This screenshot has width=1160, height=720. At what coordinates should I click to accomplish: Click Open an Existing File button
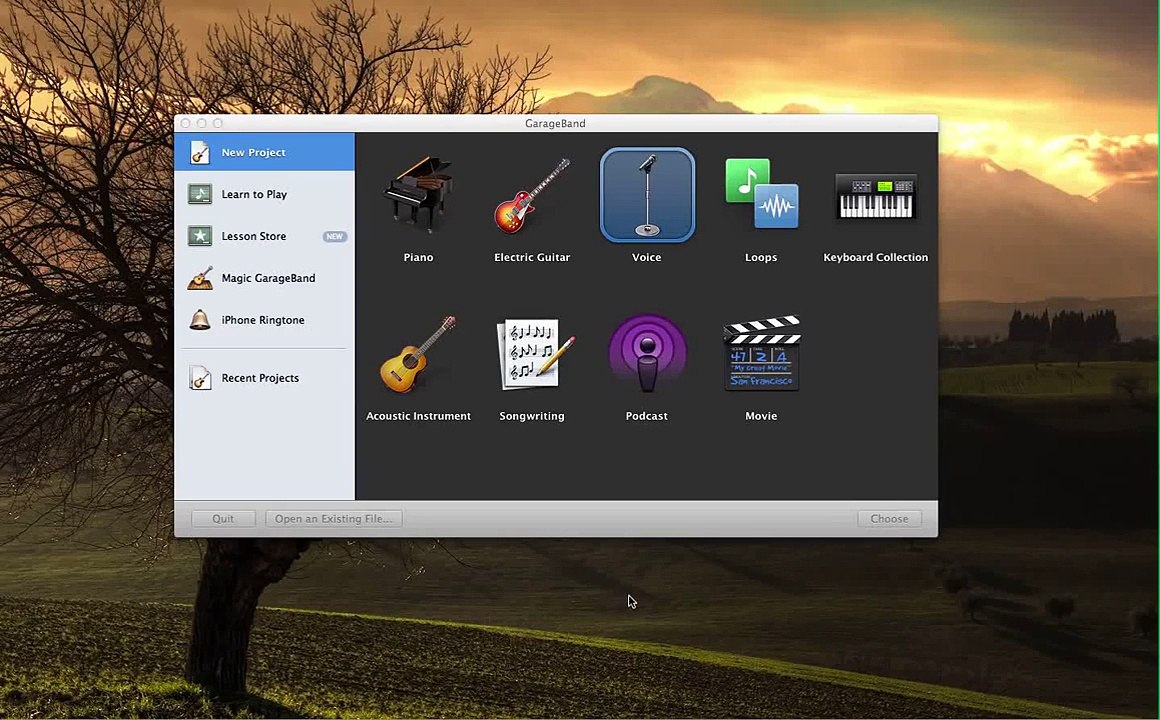tap(334, 519)
